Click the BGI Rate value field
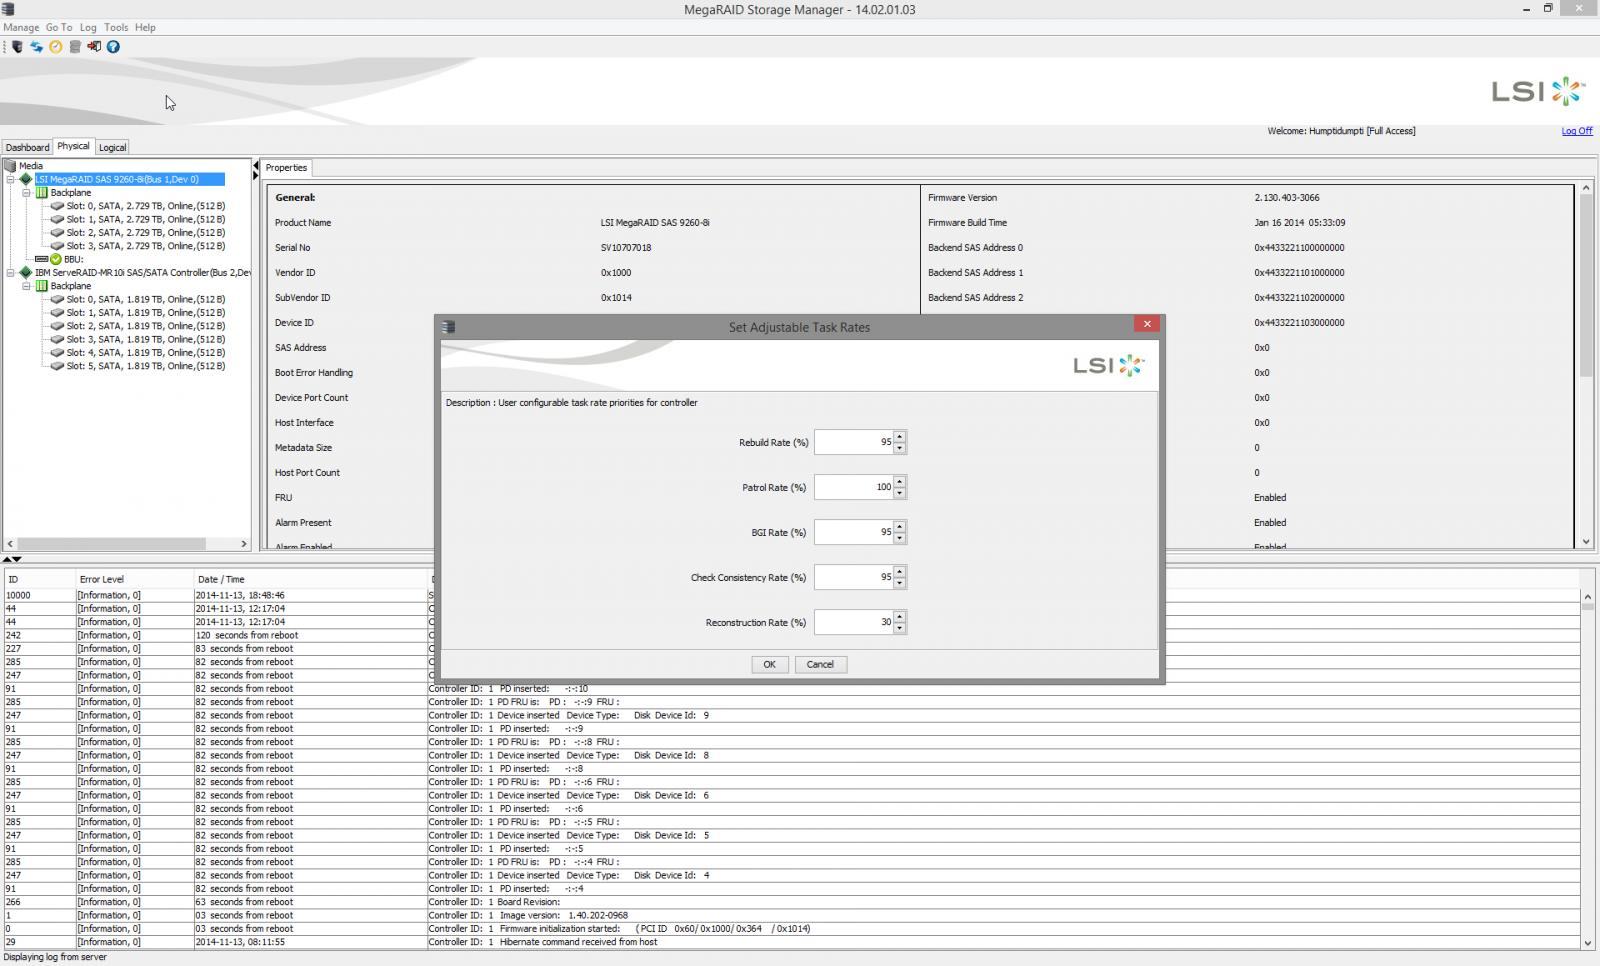The width and height of the screenshot is (1600, 966). tap(854, 532)
